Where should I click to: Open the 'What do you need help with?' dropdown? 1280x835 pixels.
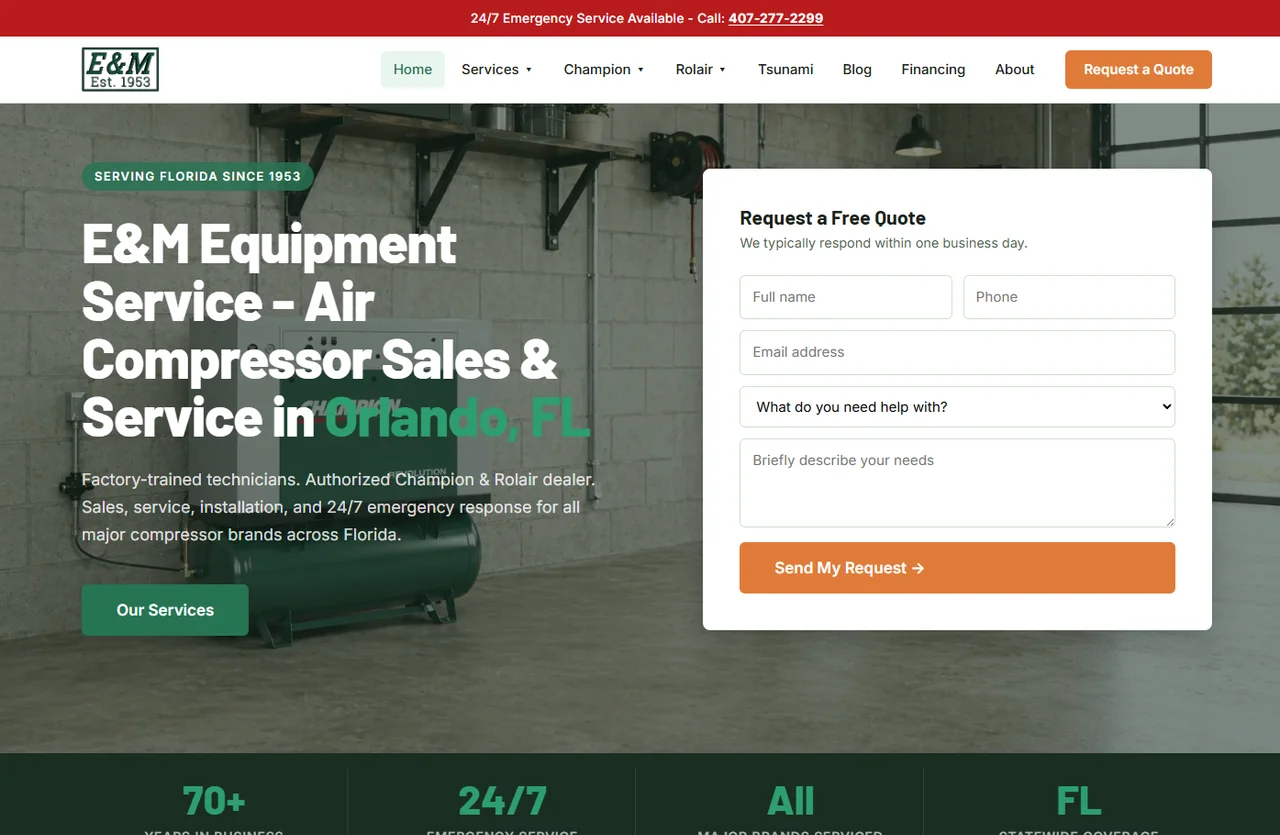coord(957,407)
